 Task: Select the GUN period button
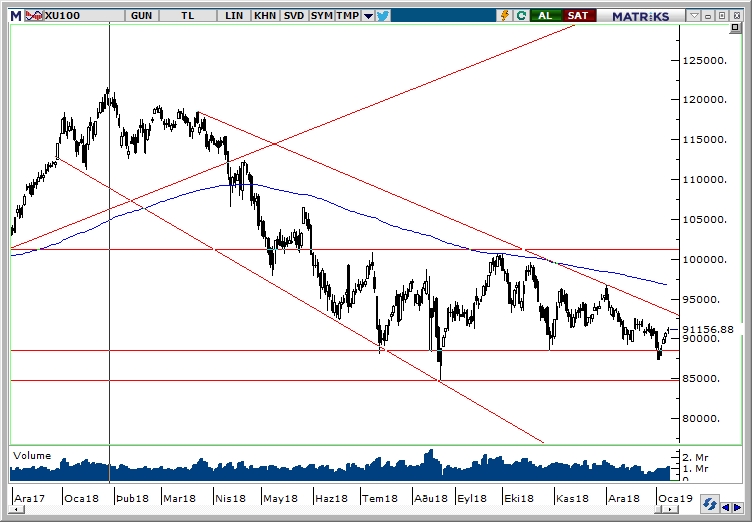141,16
